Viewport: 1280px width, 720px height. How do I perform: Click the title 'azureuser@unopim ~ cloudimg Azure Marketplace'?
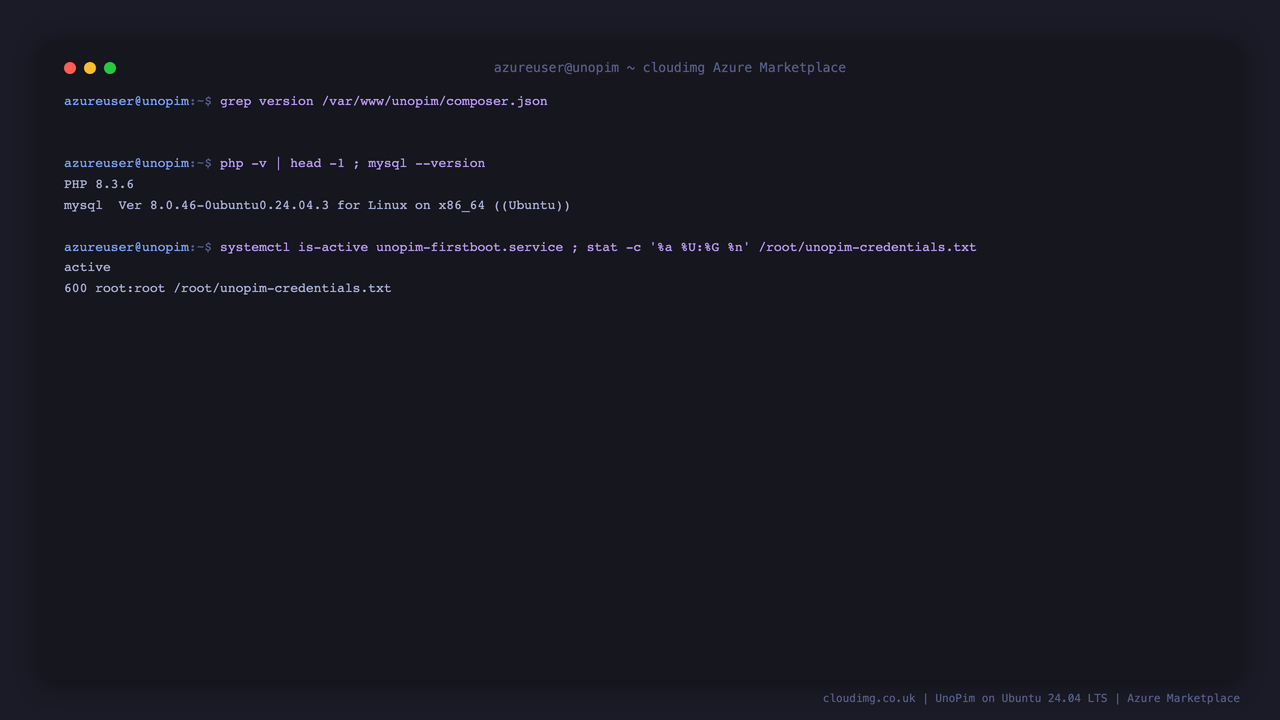[x=670, y=68]
